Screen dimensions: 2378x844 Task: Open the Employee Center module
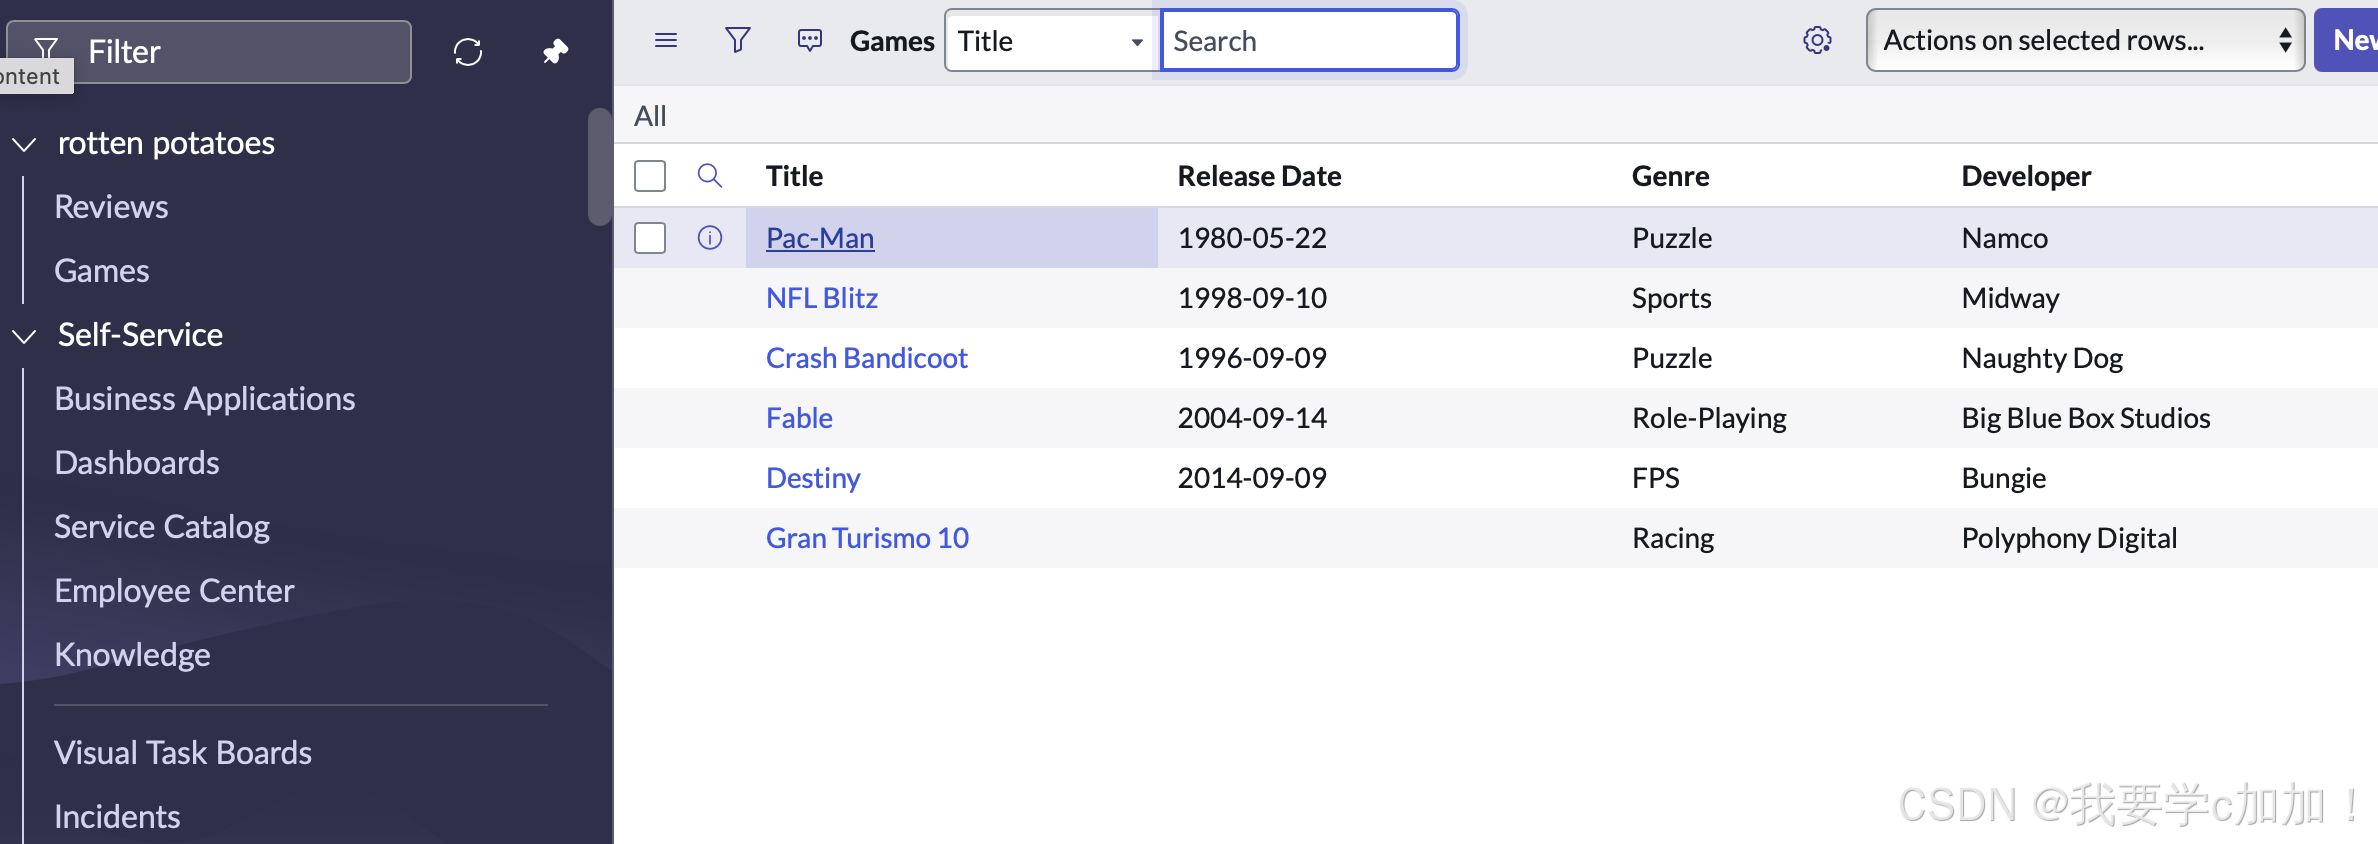tap(174, 591)
